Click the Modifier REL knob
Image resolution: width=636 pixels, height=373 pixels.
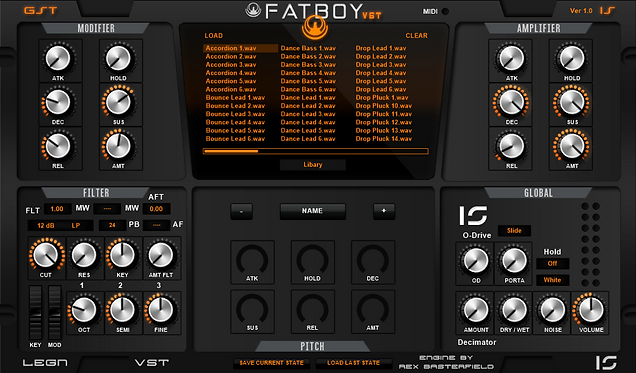(58, 146)
